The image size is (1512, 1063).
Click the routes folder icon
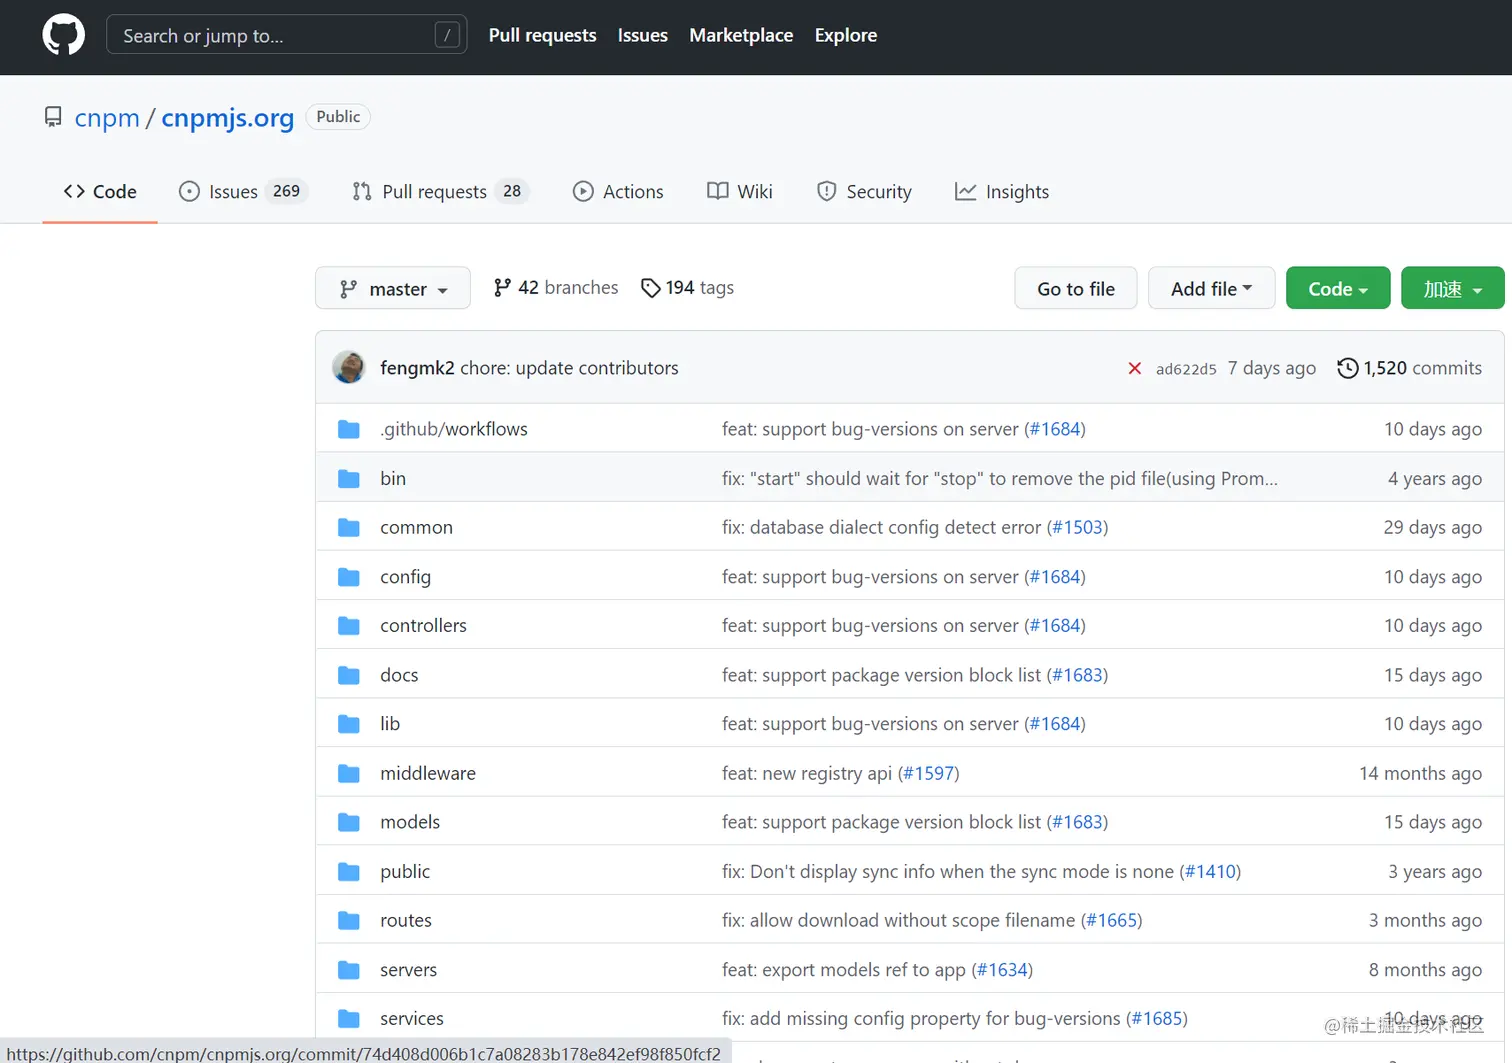coord(349,920)
